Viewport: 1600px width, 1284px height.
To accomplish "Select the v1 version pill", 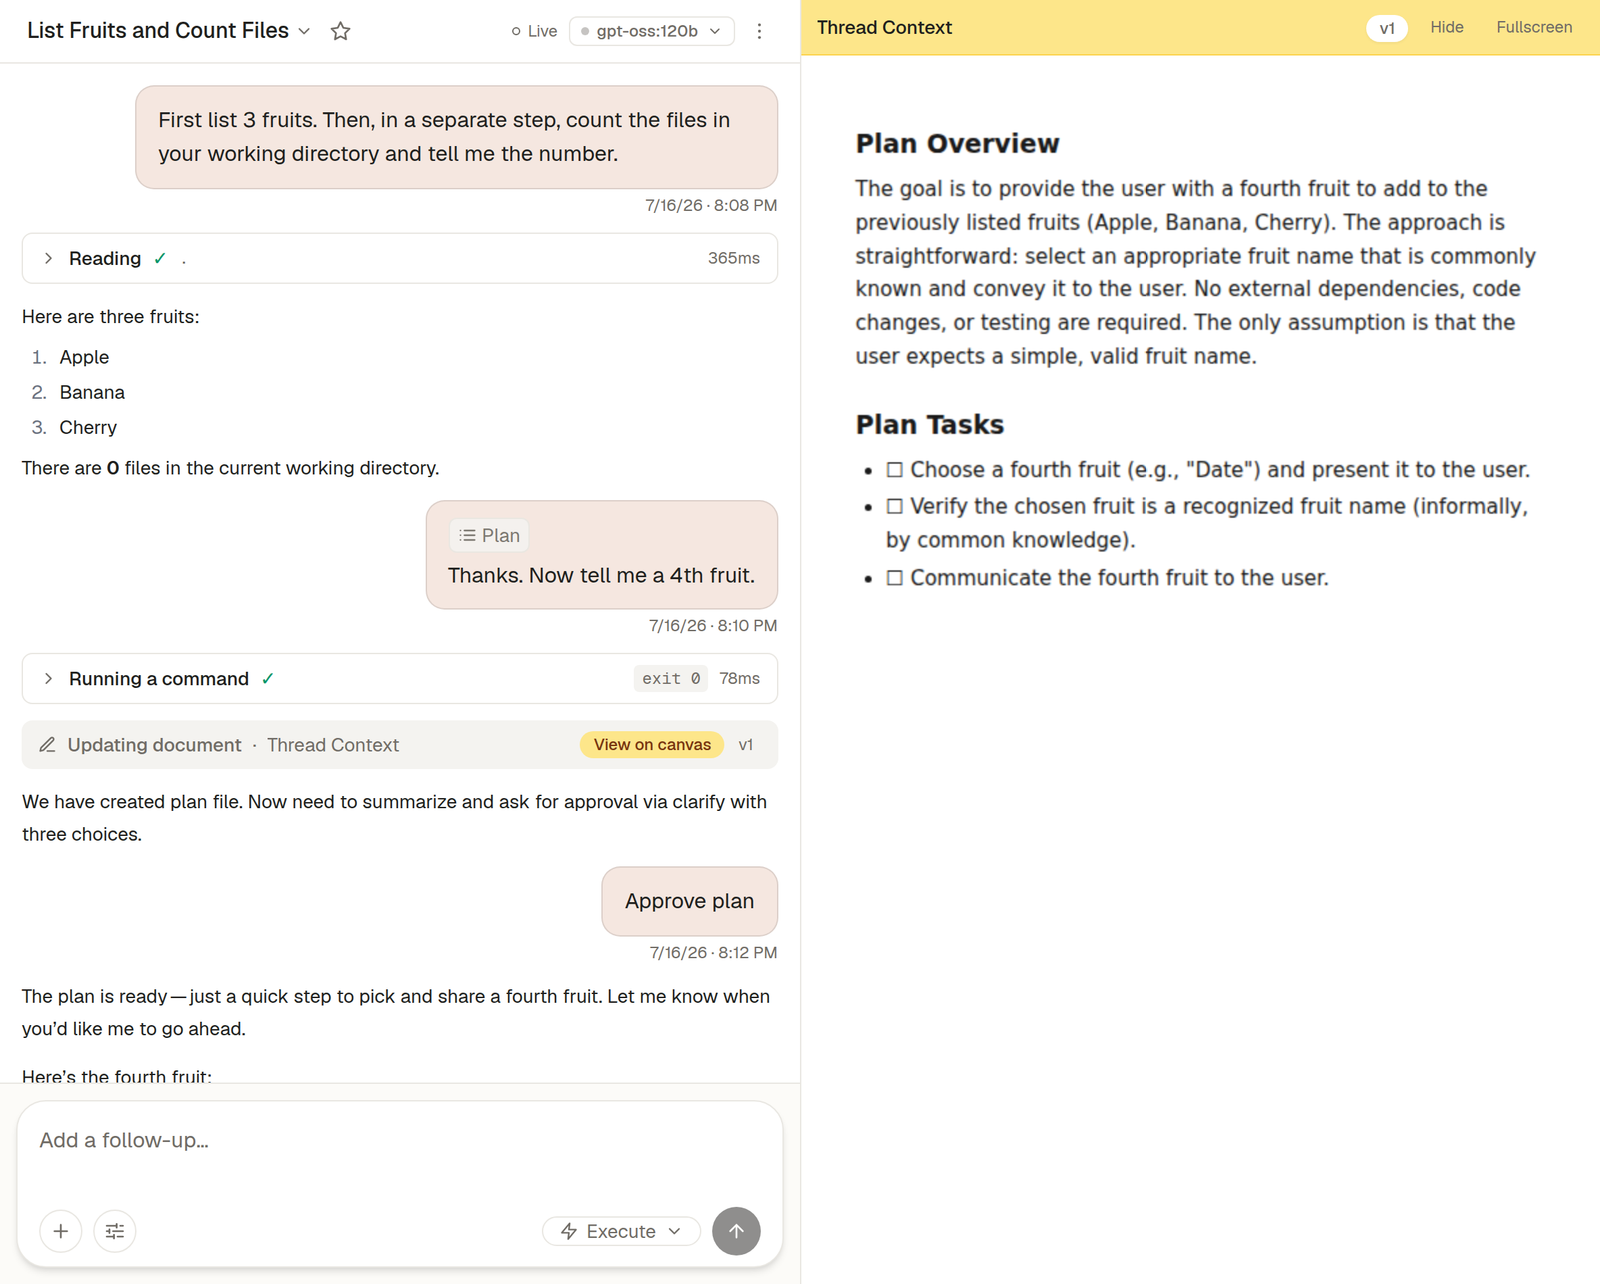I will point(1387,28).
